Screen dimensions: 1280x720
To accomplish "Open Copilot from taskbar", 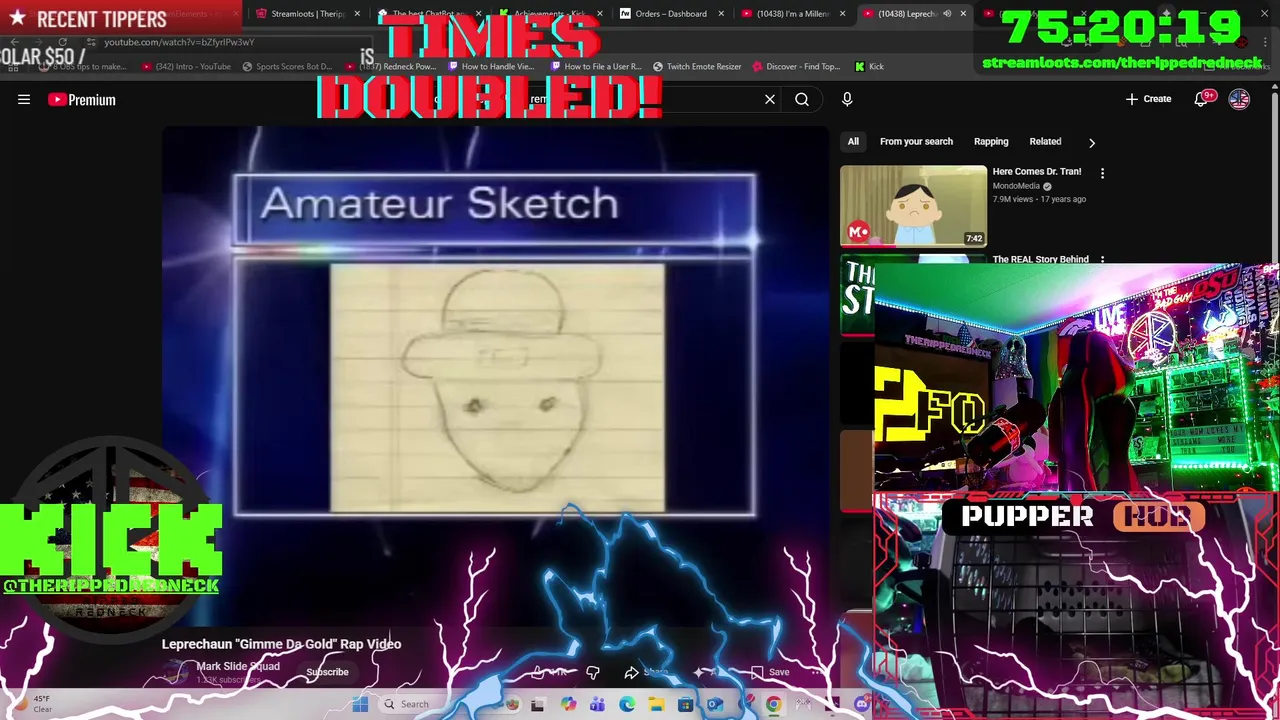I will pos(568,704).
